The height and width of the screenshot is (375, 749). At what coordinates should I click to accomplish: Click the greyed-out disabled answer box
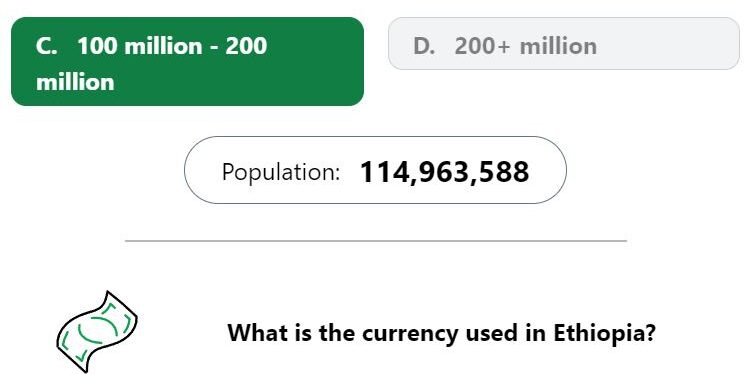point(564,43)
